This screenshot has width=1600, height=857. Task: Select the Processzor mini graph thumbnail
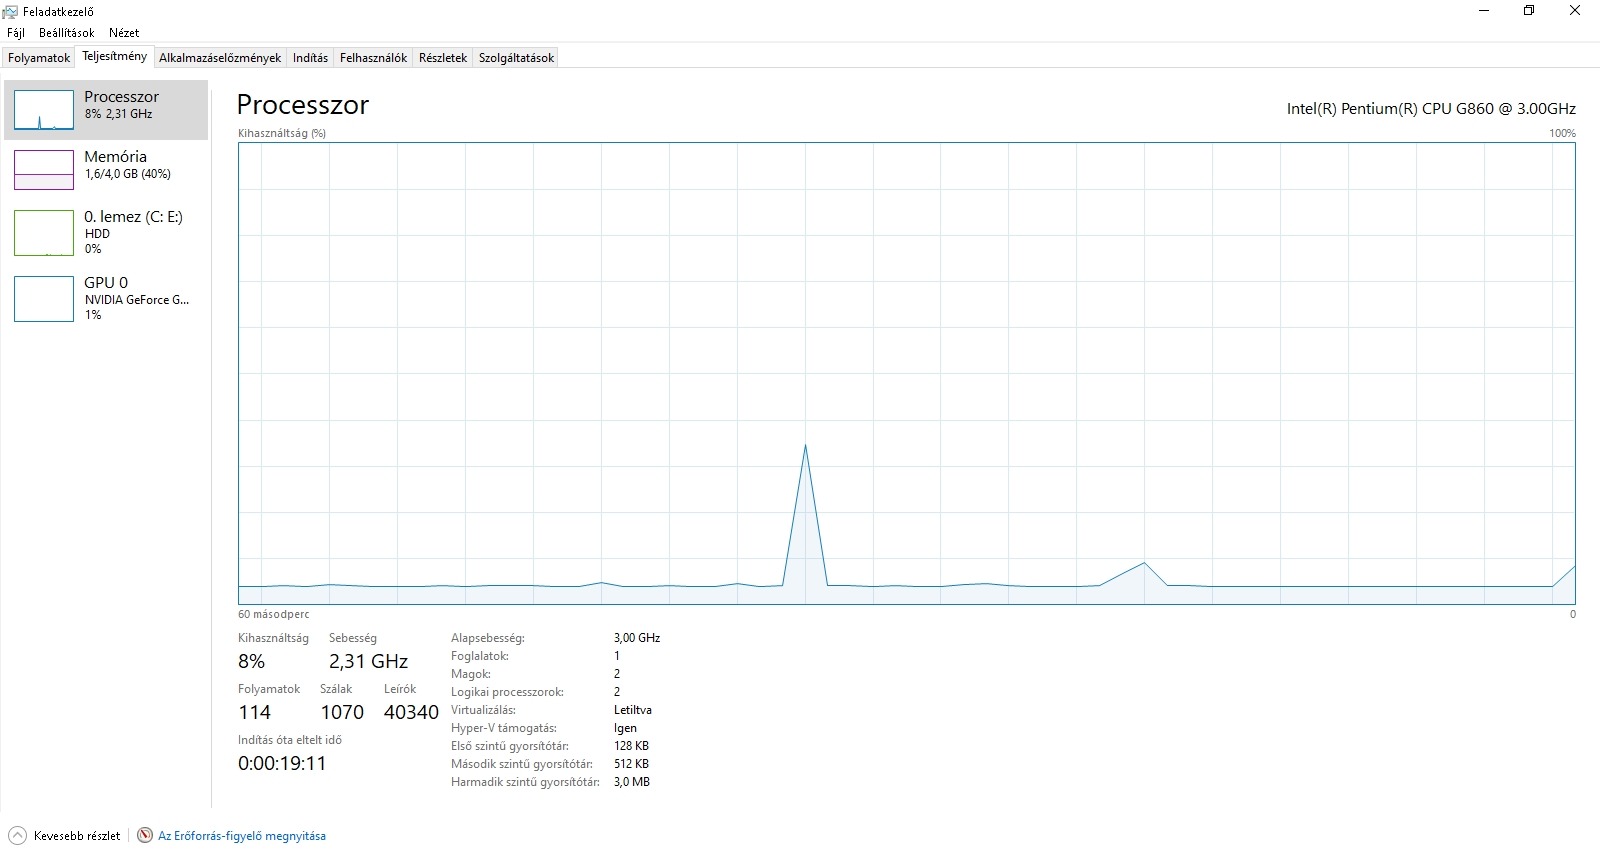(44, 110)
